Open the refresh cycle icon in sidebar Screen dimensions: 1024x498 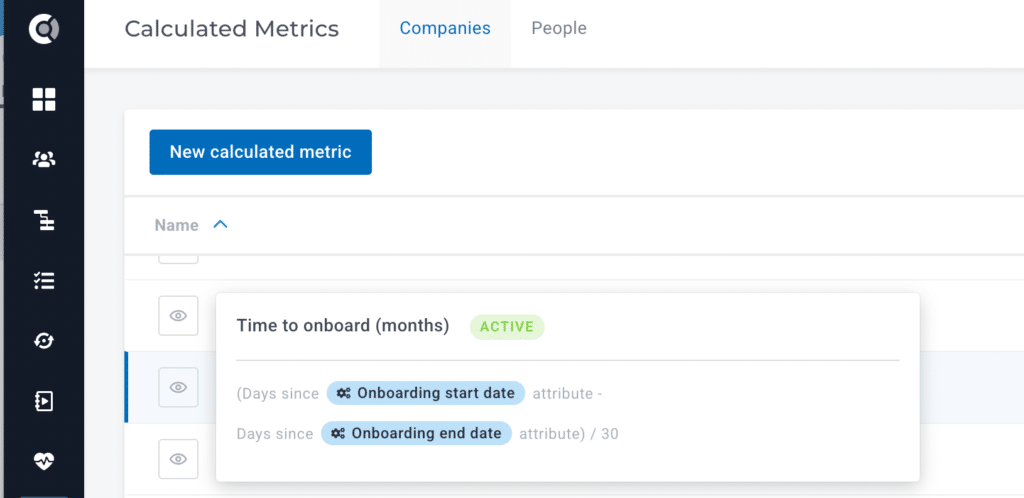44,341
